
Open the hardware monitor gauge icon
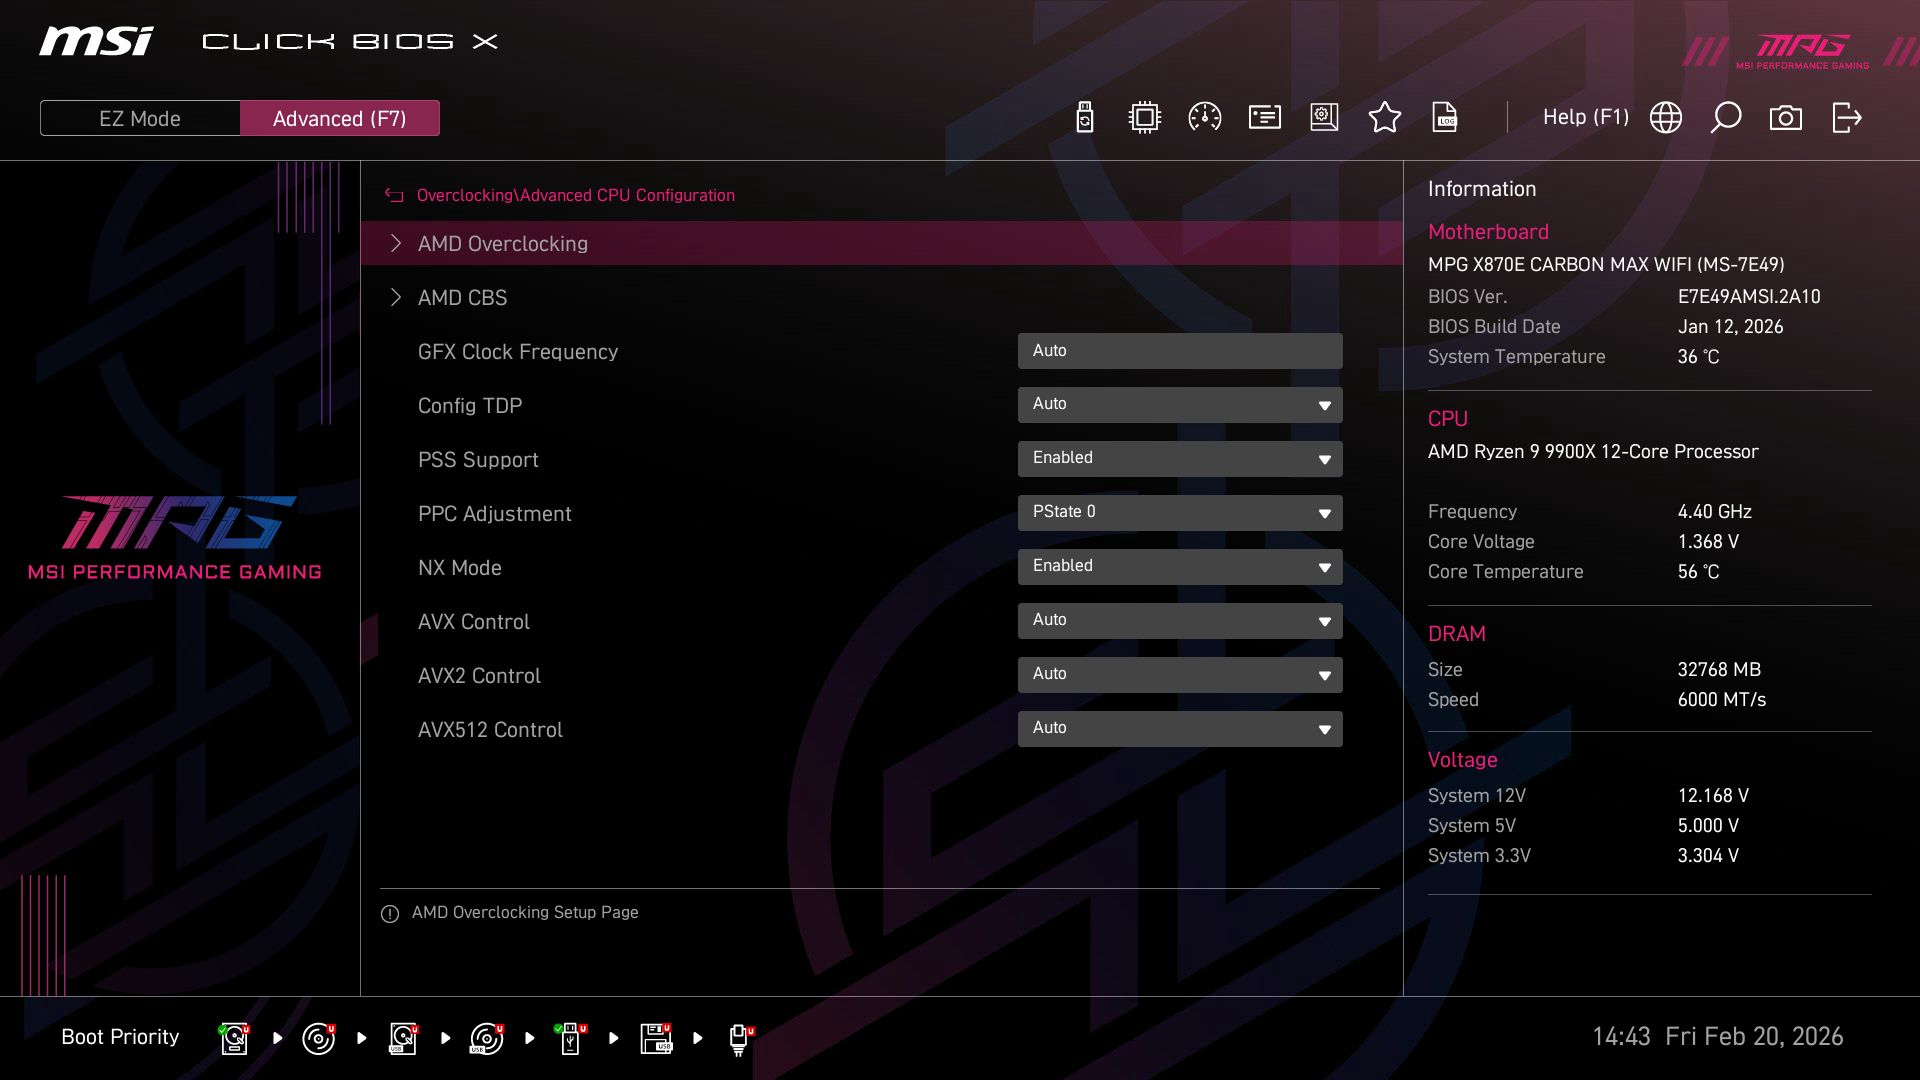[x=1204, y=117]
